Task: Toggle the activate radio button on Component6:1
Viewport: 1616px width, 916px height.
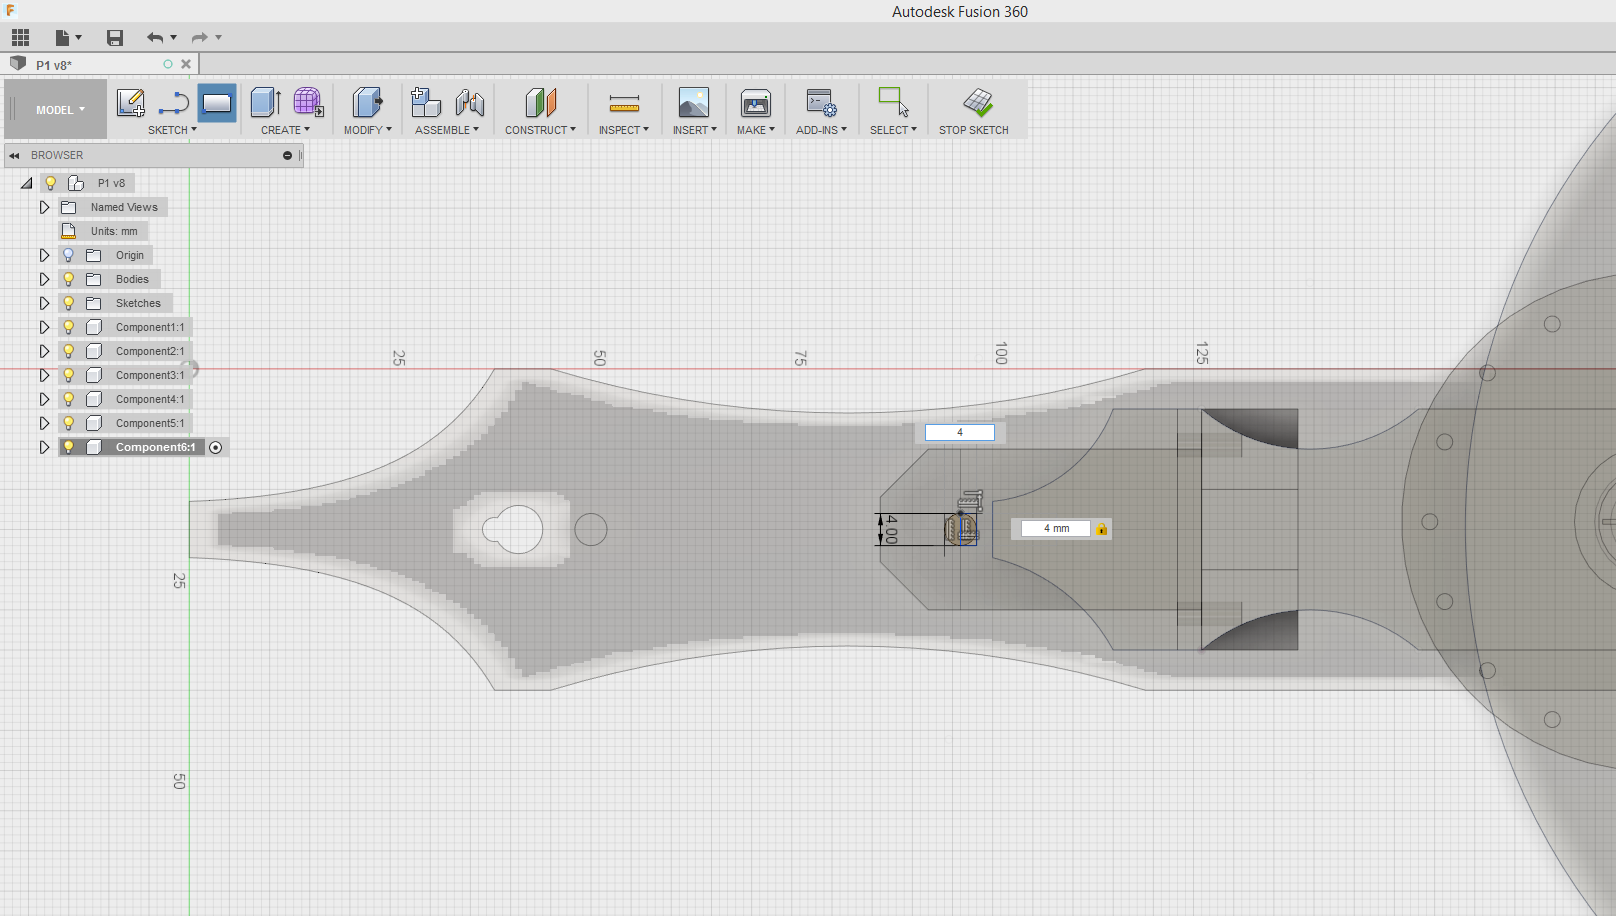Action: 215,447
